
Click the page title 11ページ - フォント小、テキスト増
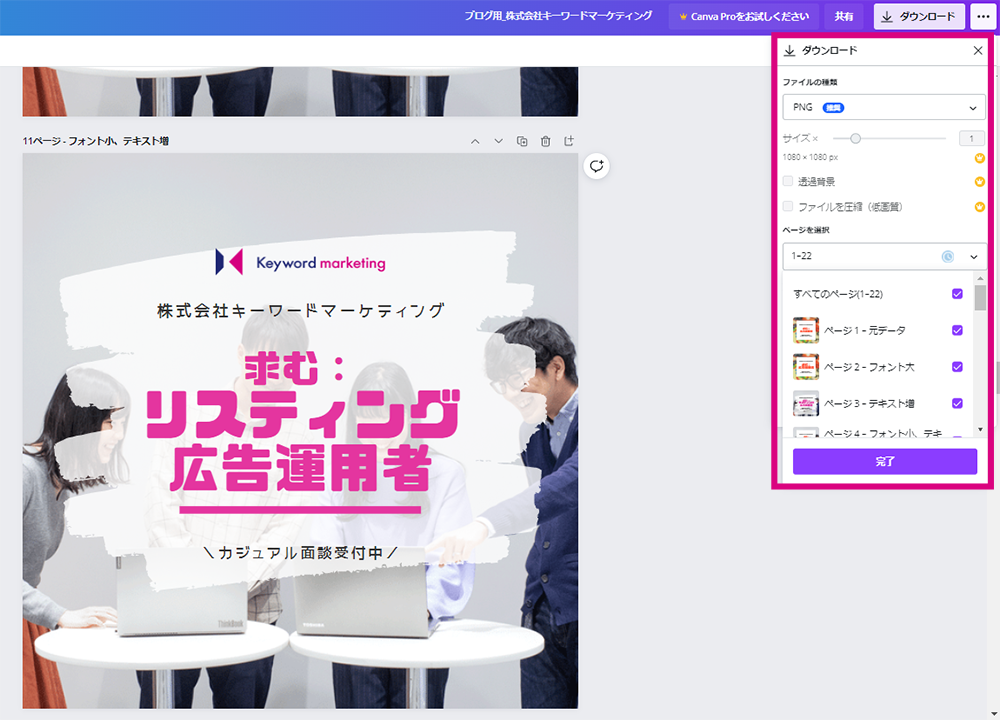[x=96, y=141]
